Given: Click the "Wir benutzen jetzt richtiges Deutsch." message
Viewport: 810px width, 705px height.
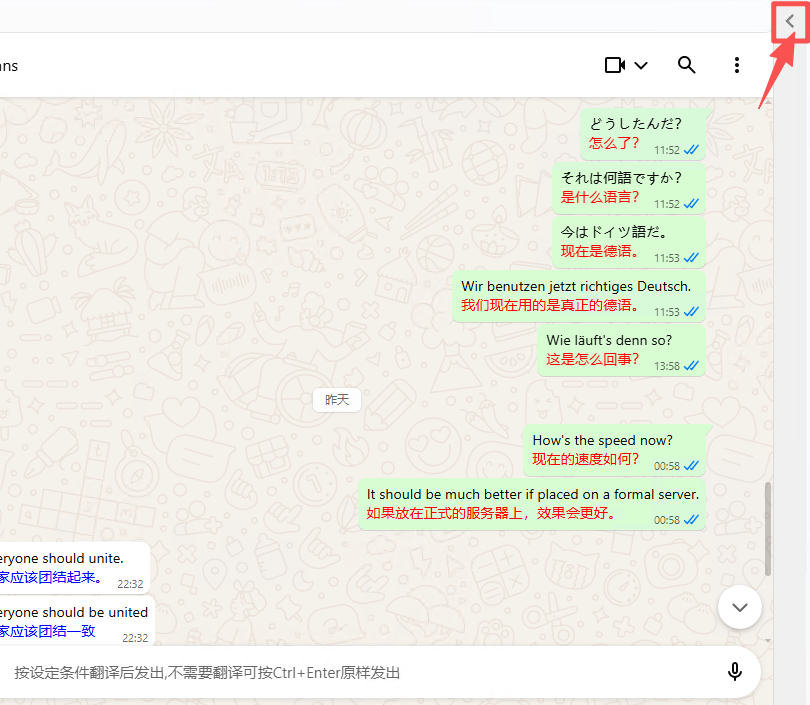Looking at the screenshot, I should coord(575,286).
